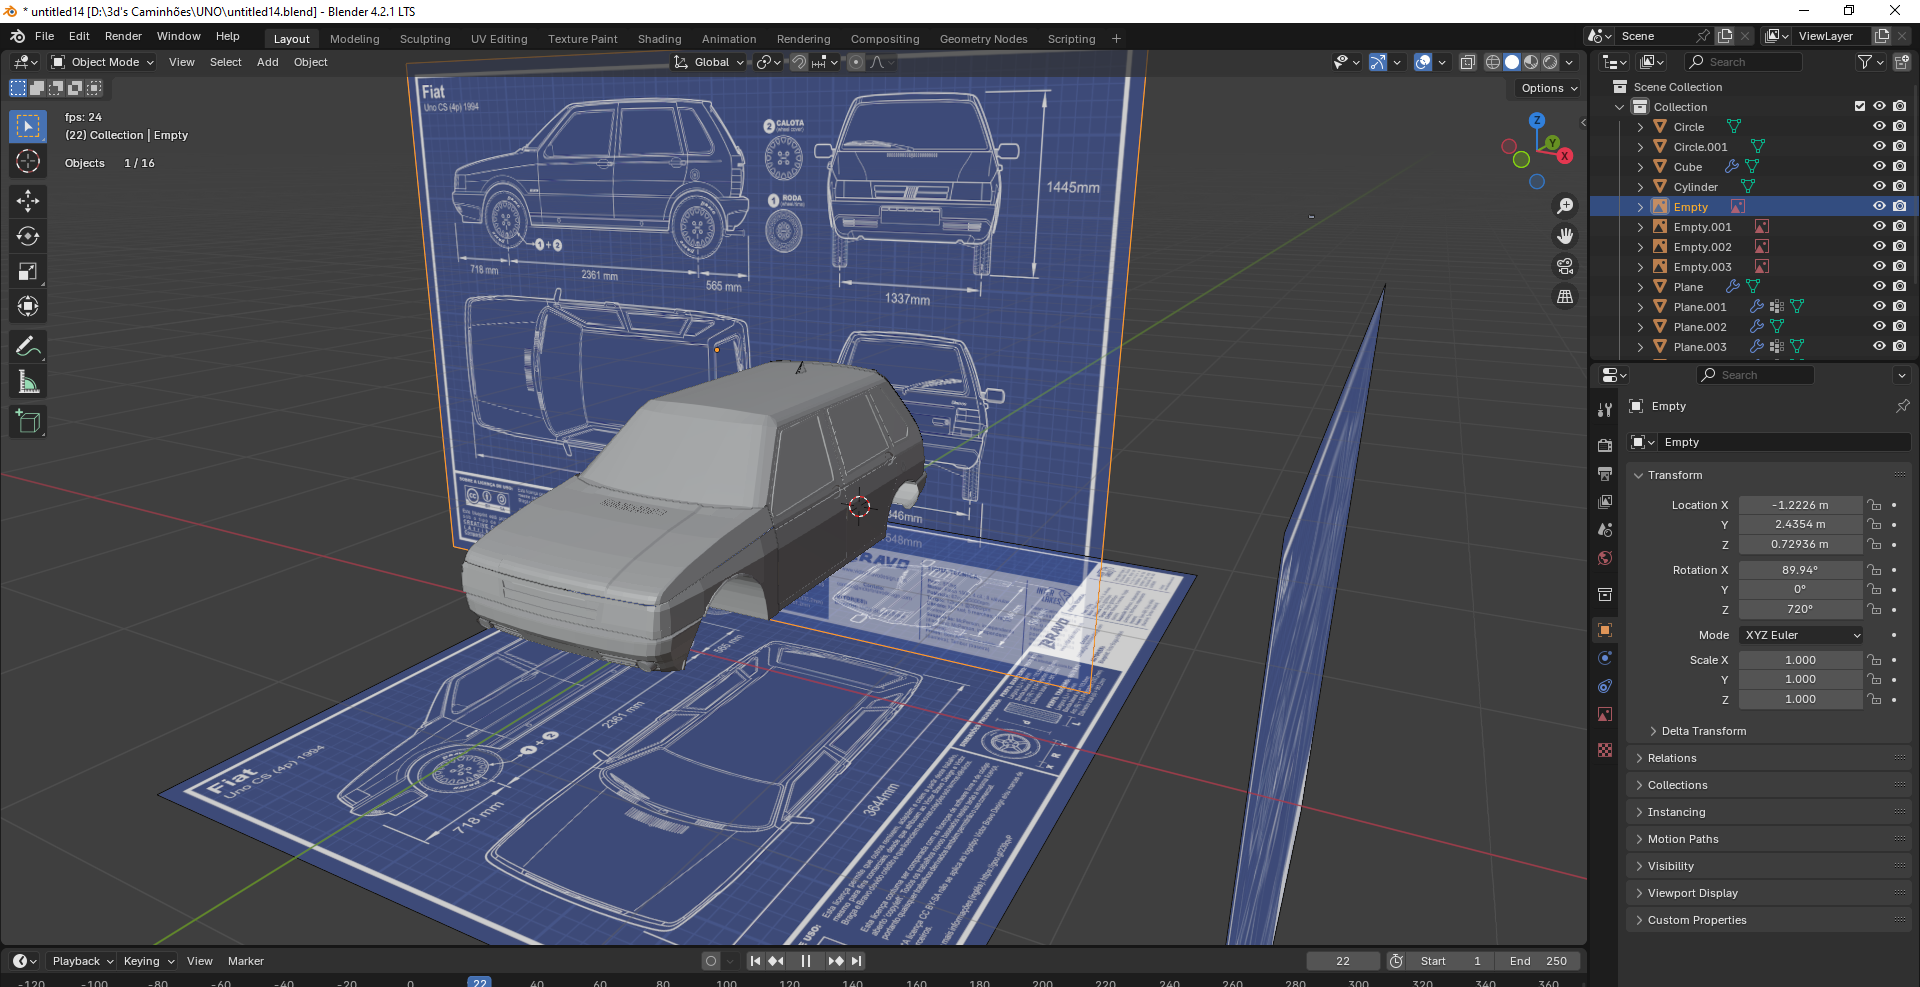Open the Render menu
Viewport: 1920px width, 987px height.
pos(123,36)
